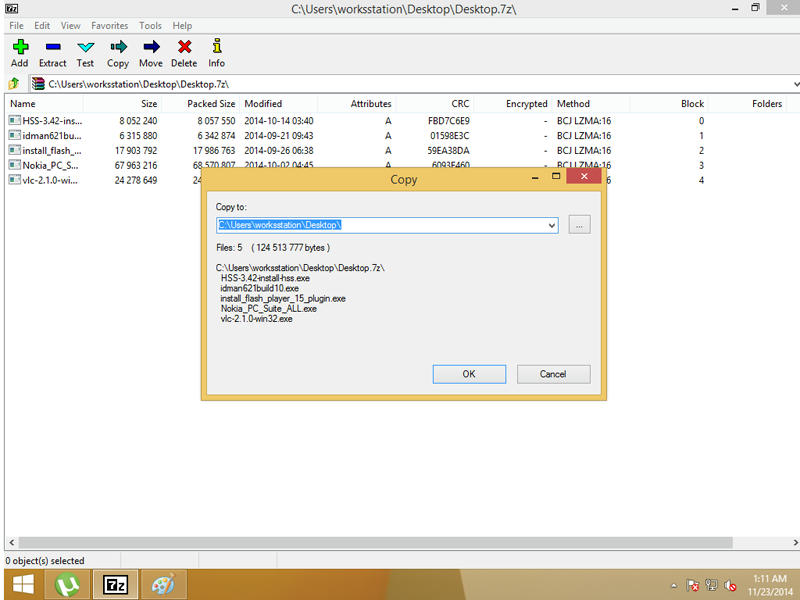Screen dimensions: 800x600
Task: Confirm the copy with OK
Action: click(x=469, y=374)
